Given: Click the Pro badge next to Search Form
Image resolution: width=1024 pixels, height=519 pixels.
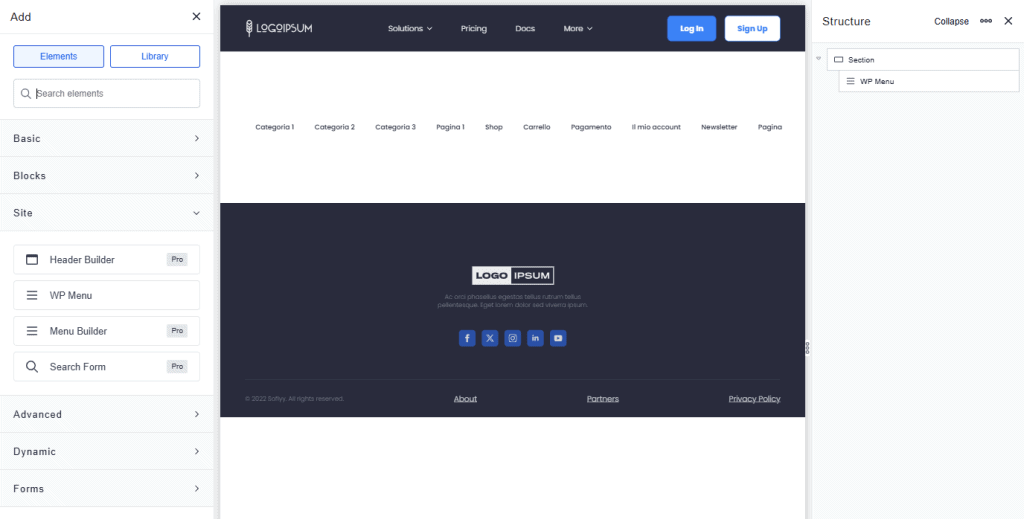Looking at the screenshot, I should point(177,366).
